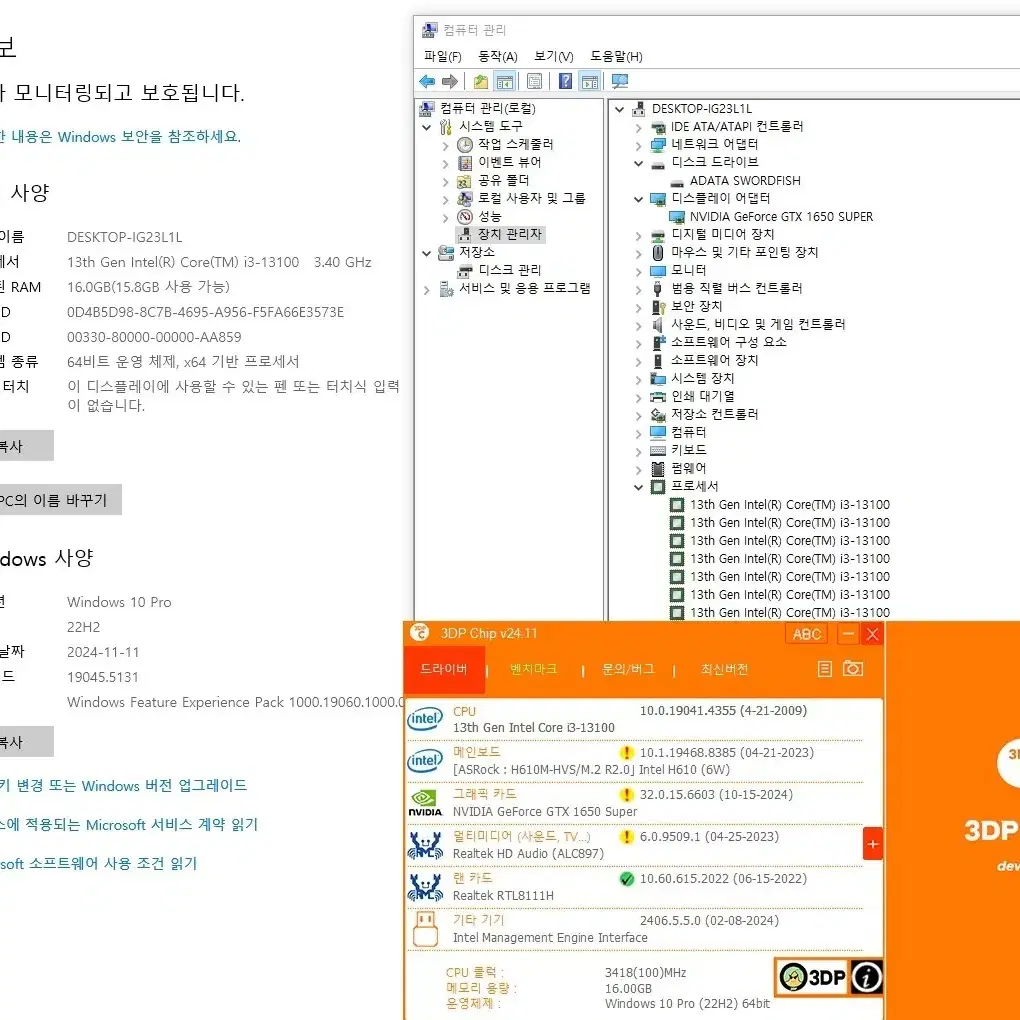Expand the 서비스 및 응용 프로그램 node
The height and width of the screenshot is (1020, 1020).
tap(427, 289)
